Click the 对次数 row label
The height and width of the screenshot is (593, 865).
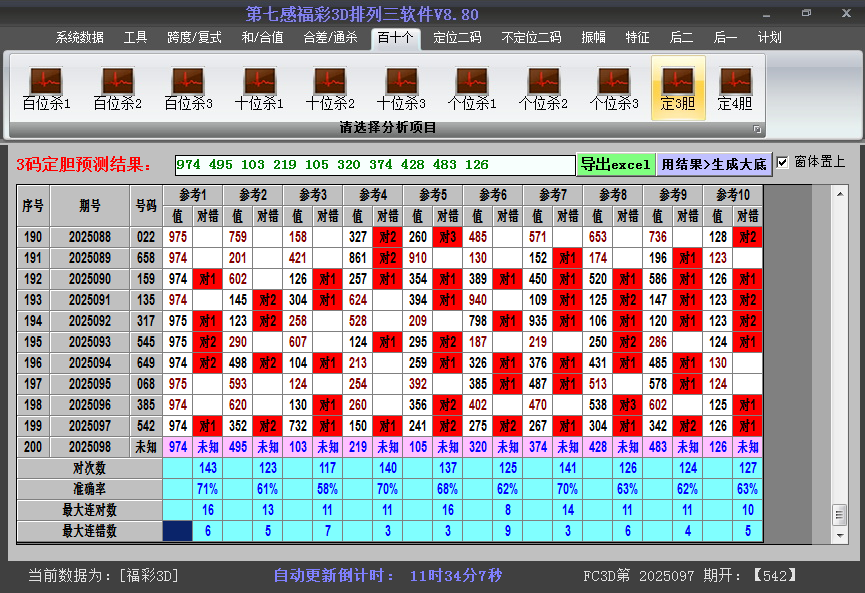[x=89, y=468]
